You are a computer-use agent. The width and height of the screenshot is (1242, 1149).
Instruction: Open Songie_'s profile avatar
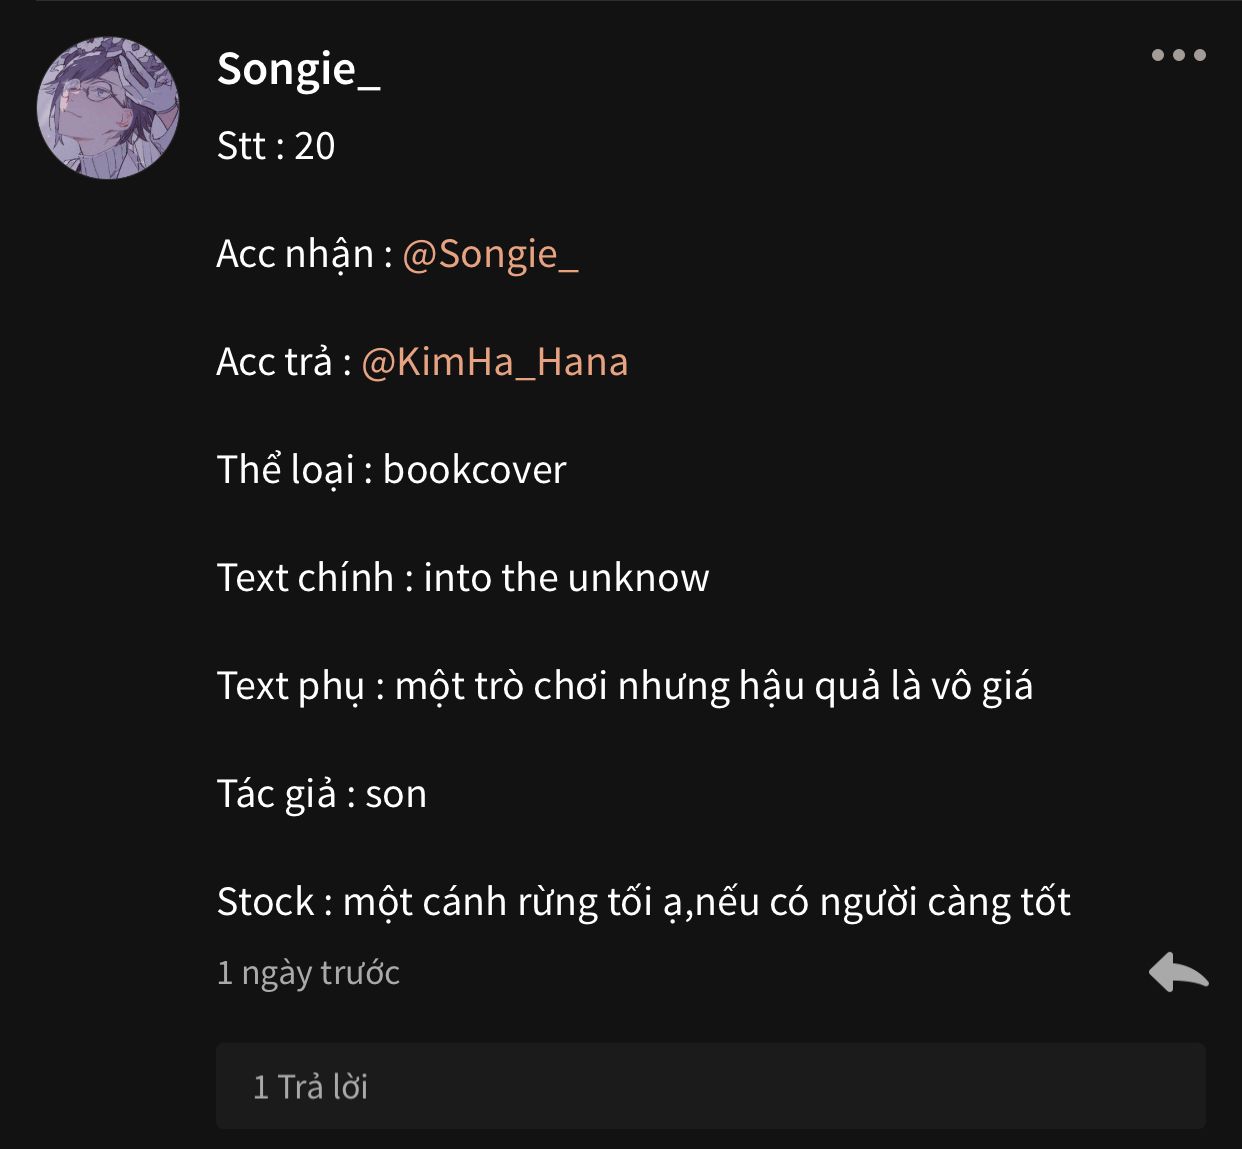tap(108, 108)
